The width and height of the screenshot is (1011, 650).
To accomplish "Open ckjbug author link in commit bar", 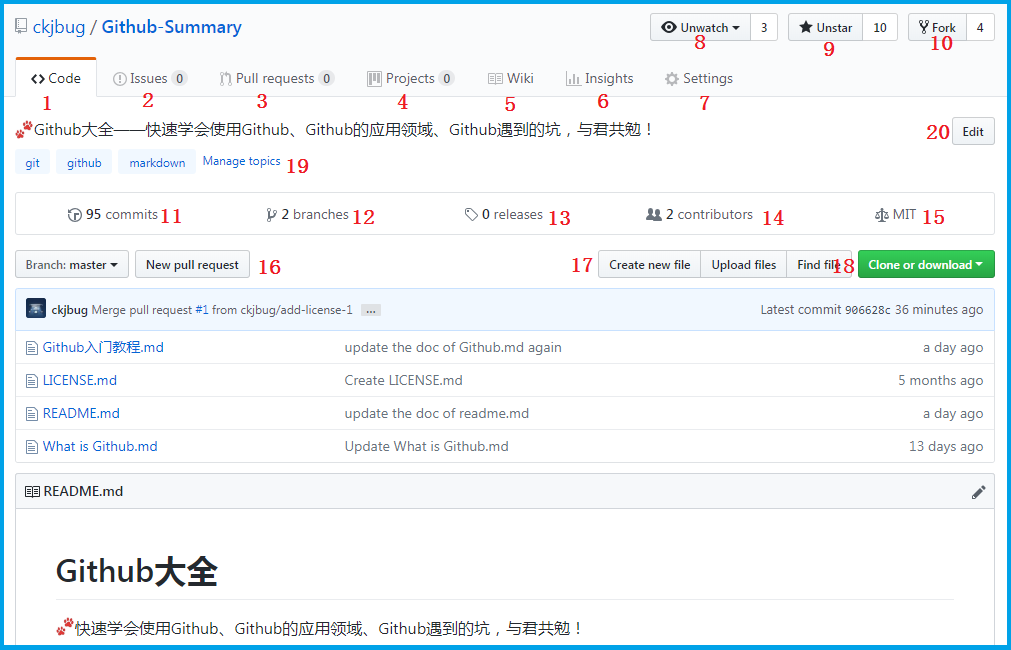I will point(70,310).
